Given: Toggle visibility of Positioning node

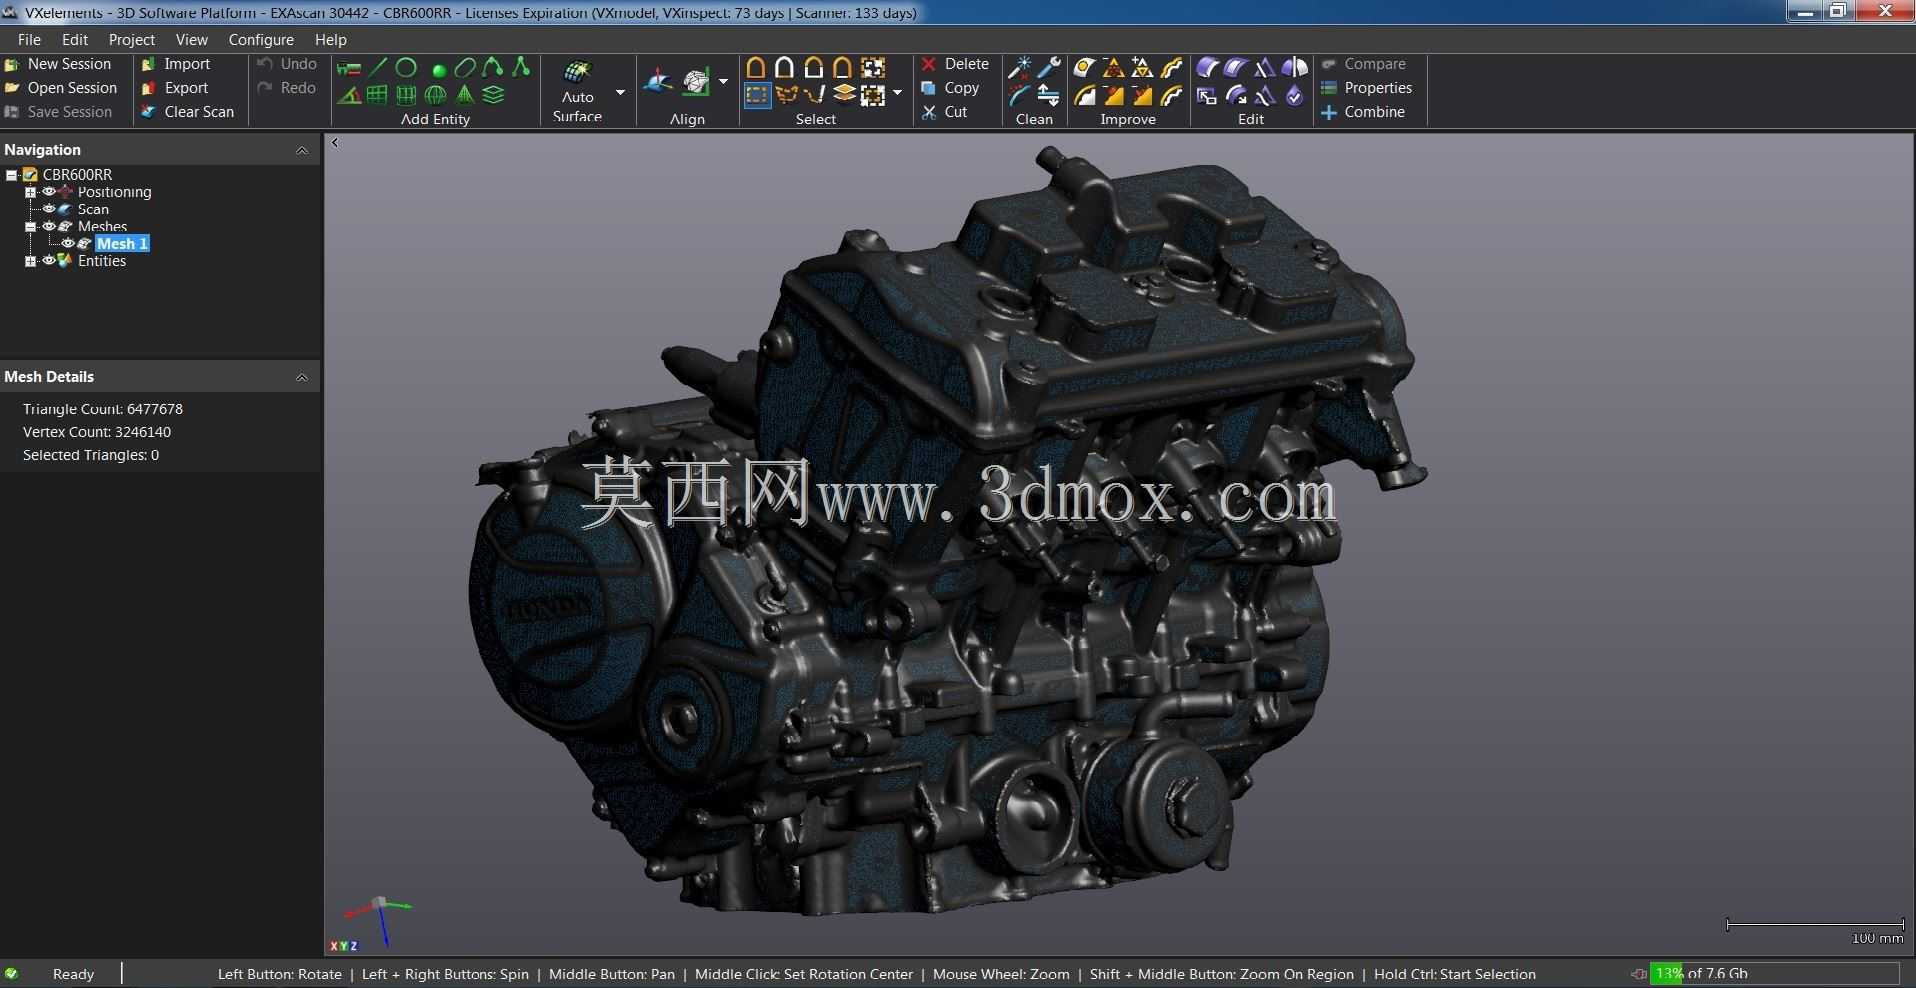Looking at the screenshot, I should pos(48,192).
